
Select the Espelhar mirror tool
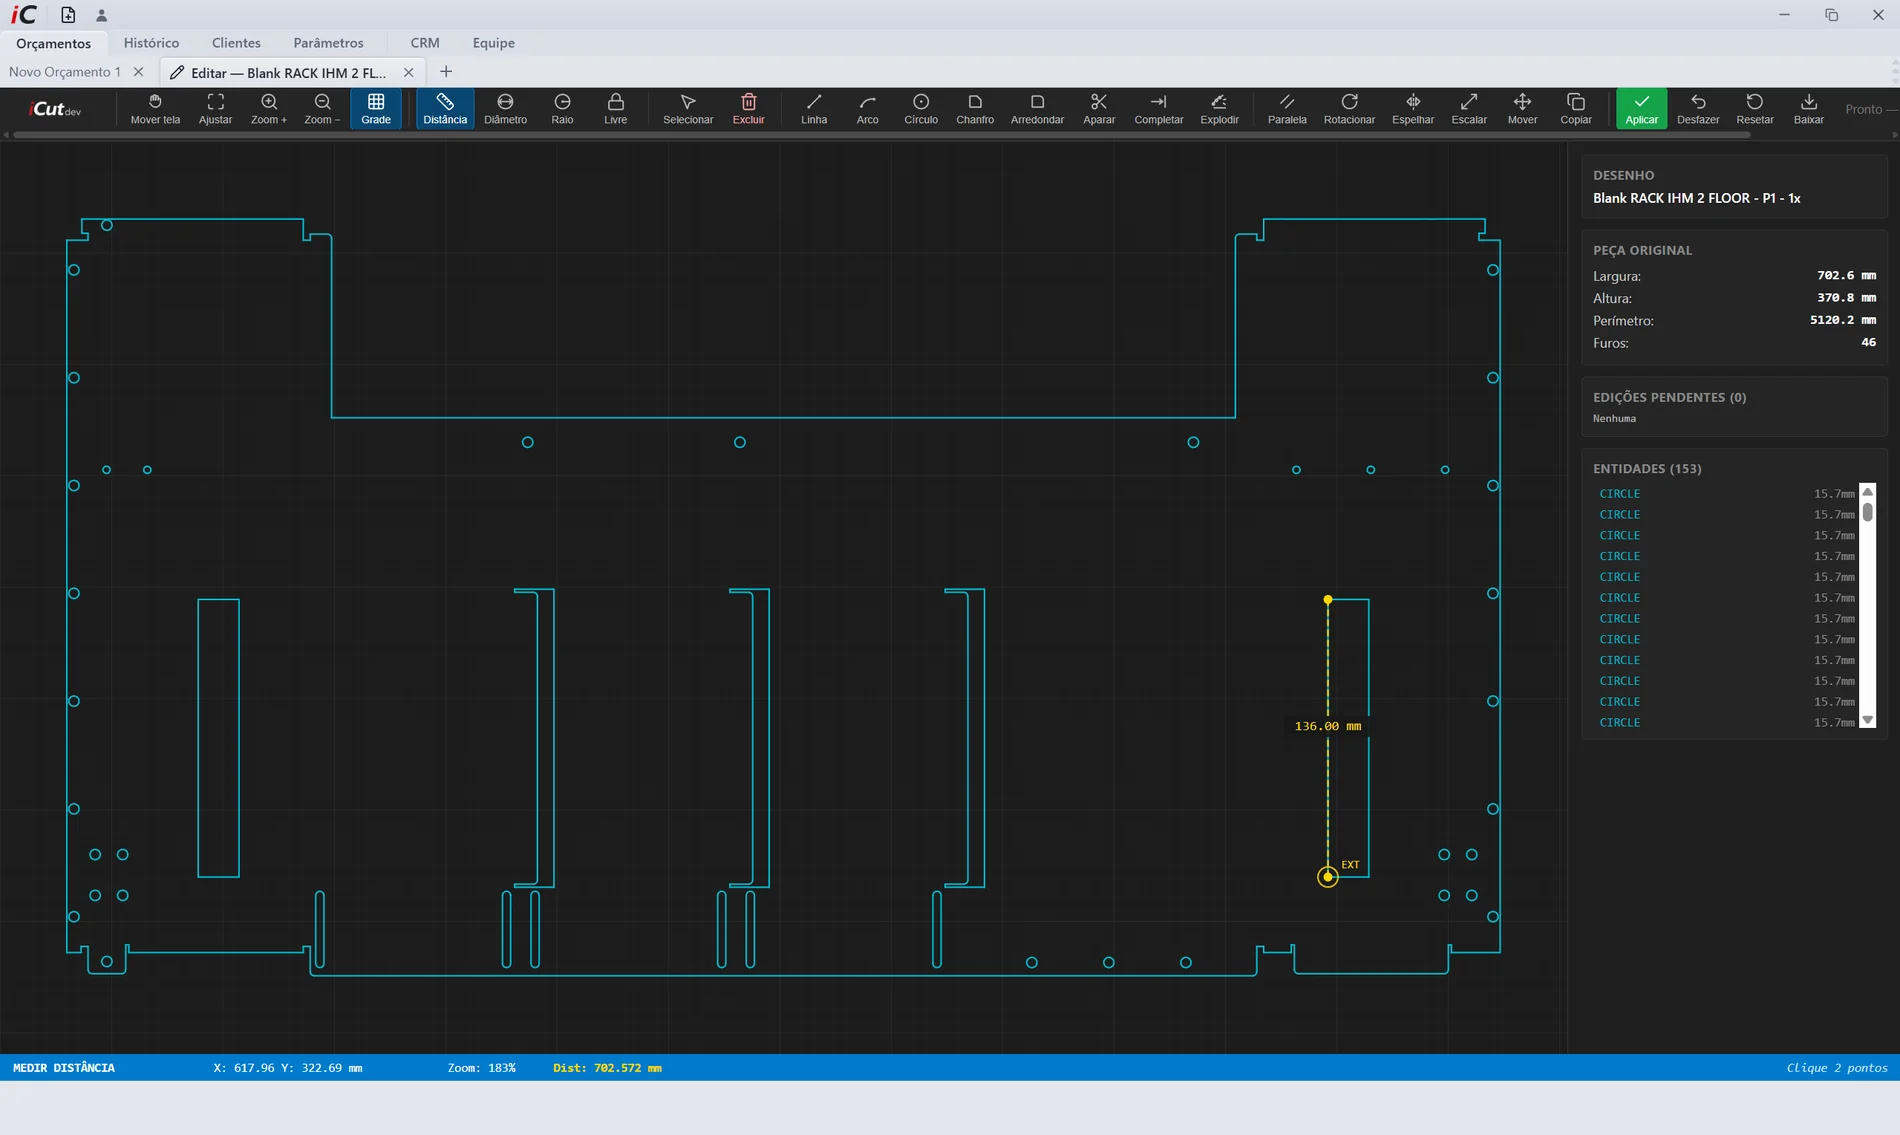1413,109
